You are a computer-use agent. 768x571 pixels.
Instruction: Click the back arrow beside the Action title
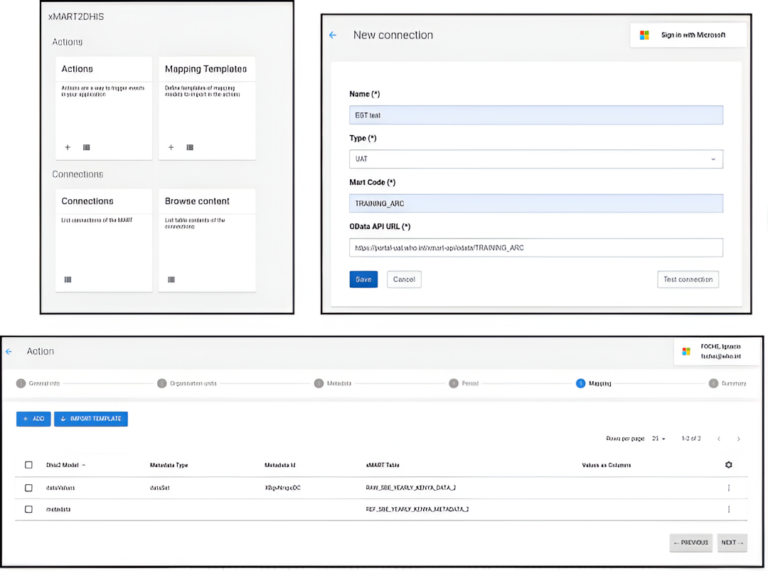coord(10,351)
